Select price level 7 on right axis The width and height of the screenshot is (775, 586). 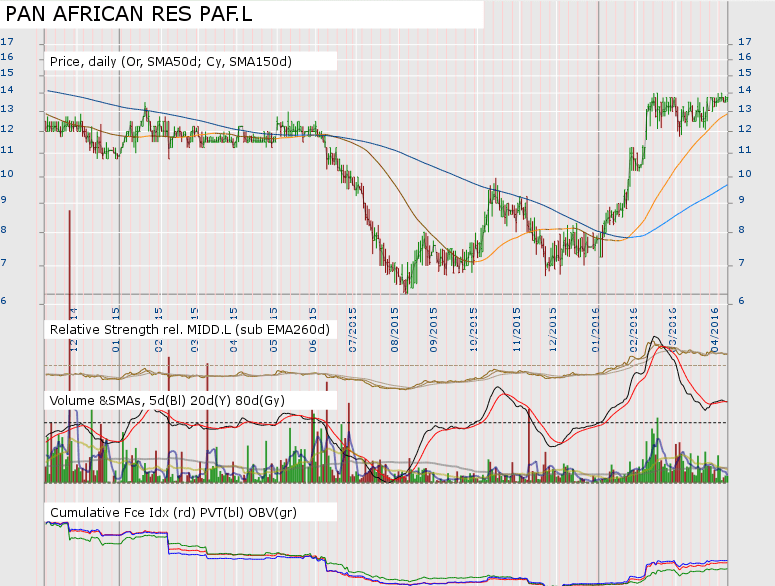pyautogui.click(x=741, y=263)
